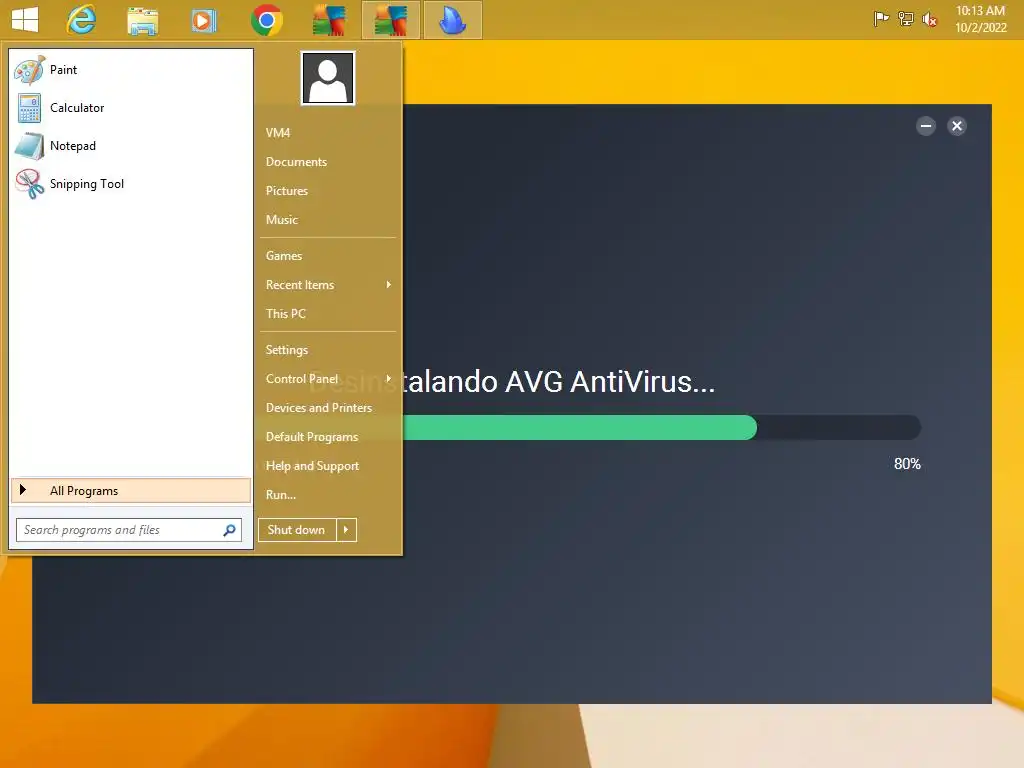Select the highlighted AVG uninstaller taskbar icon
The height and width of the screenshot is (768, 1024).
point(391,20)
